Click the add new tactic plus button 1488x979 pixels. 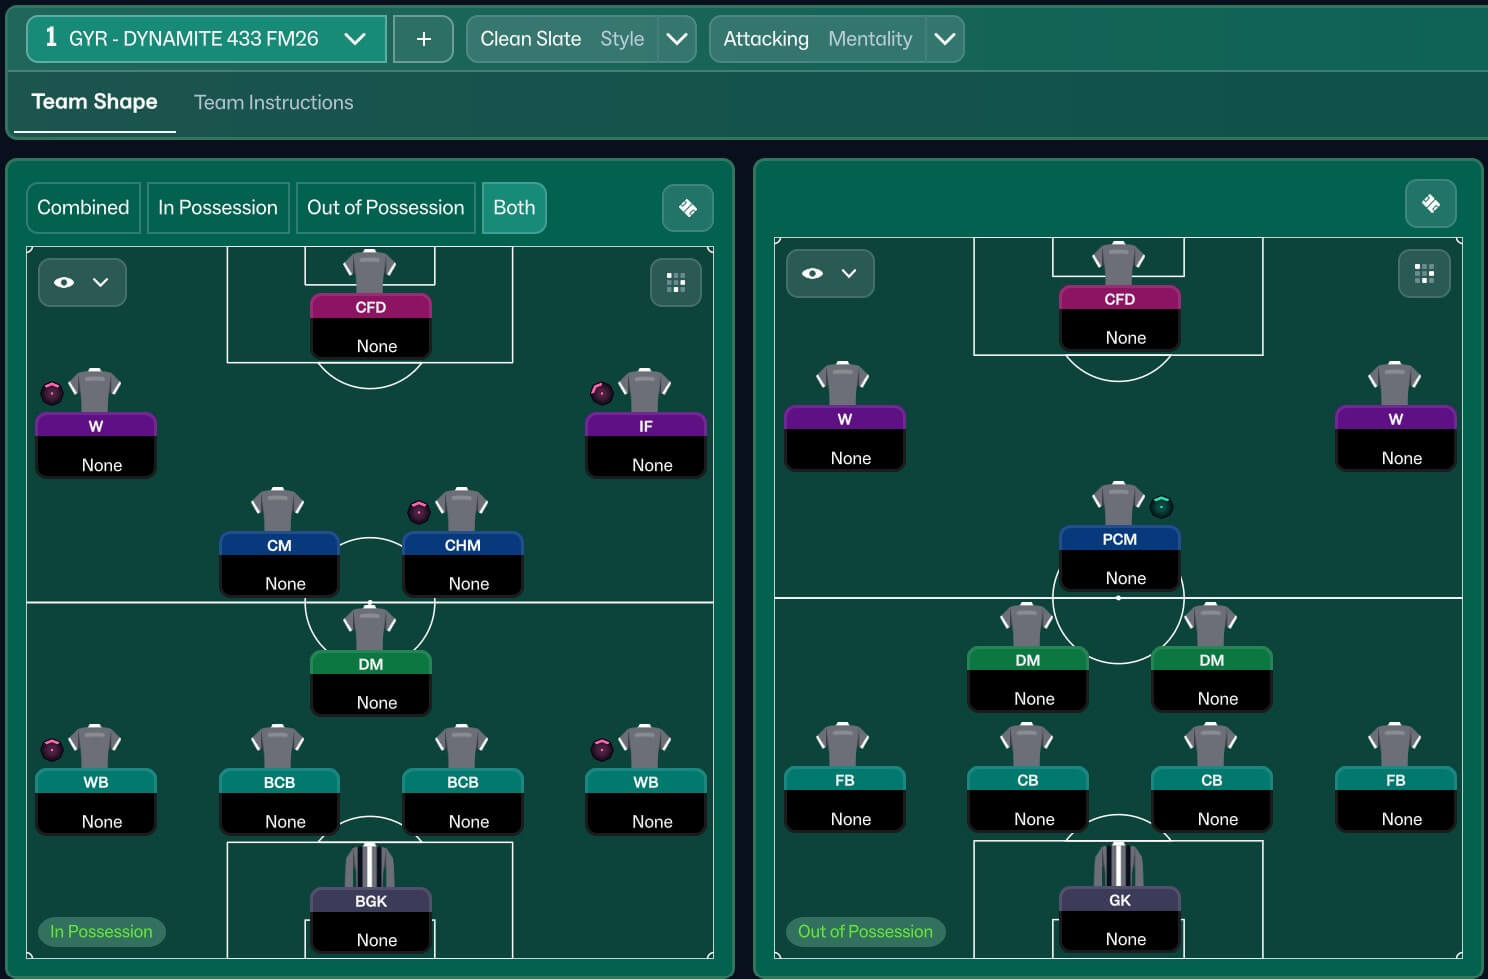pos(423,39)
